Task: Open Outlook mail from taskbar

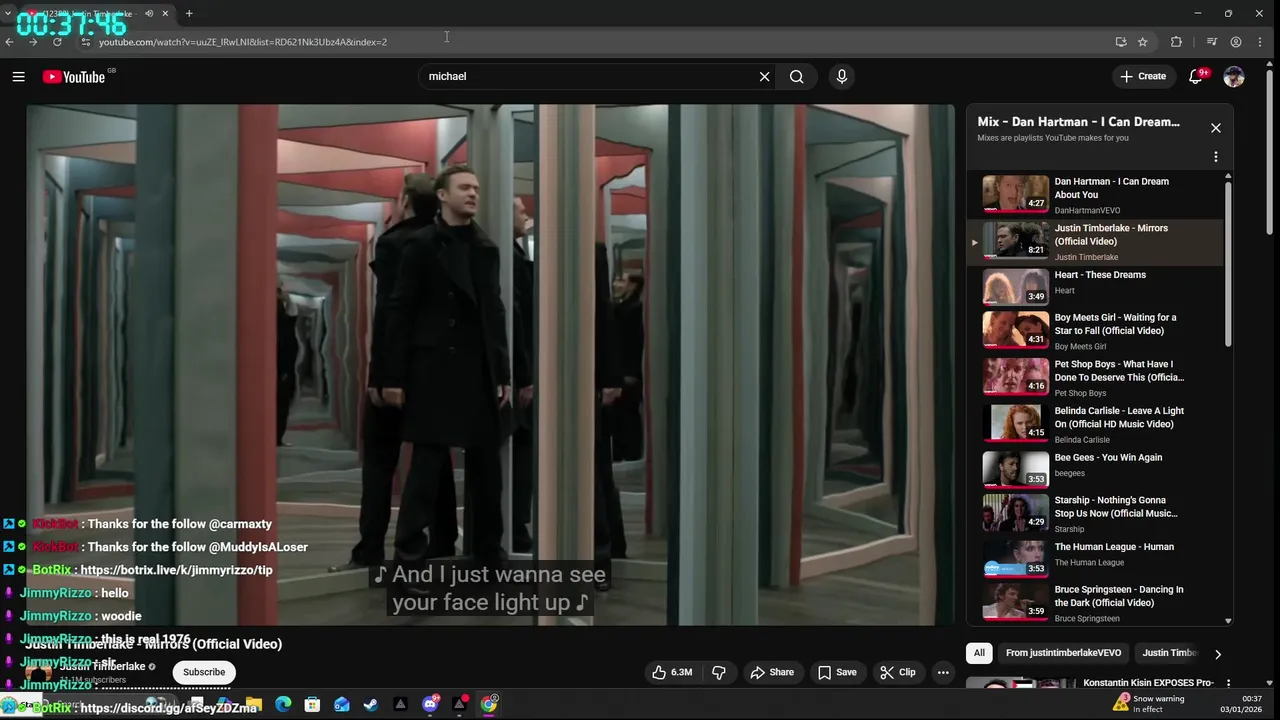Action: click(342, 704)
